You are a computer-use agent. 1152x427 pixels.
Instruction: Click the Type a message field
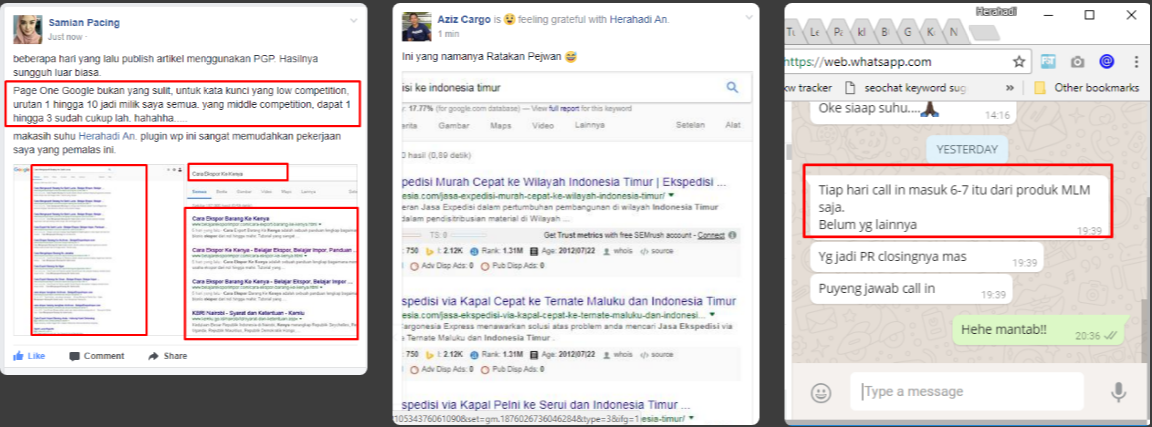967,392
